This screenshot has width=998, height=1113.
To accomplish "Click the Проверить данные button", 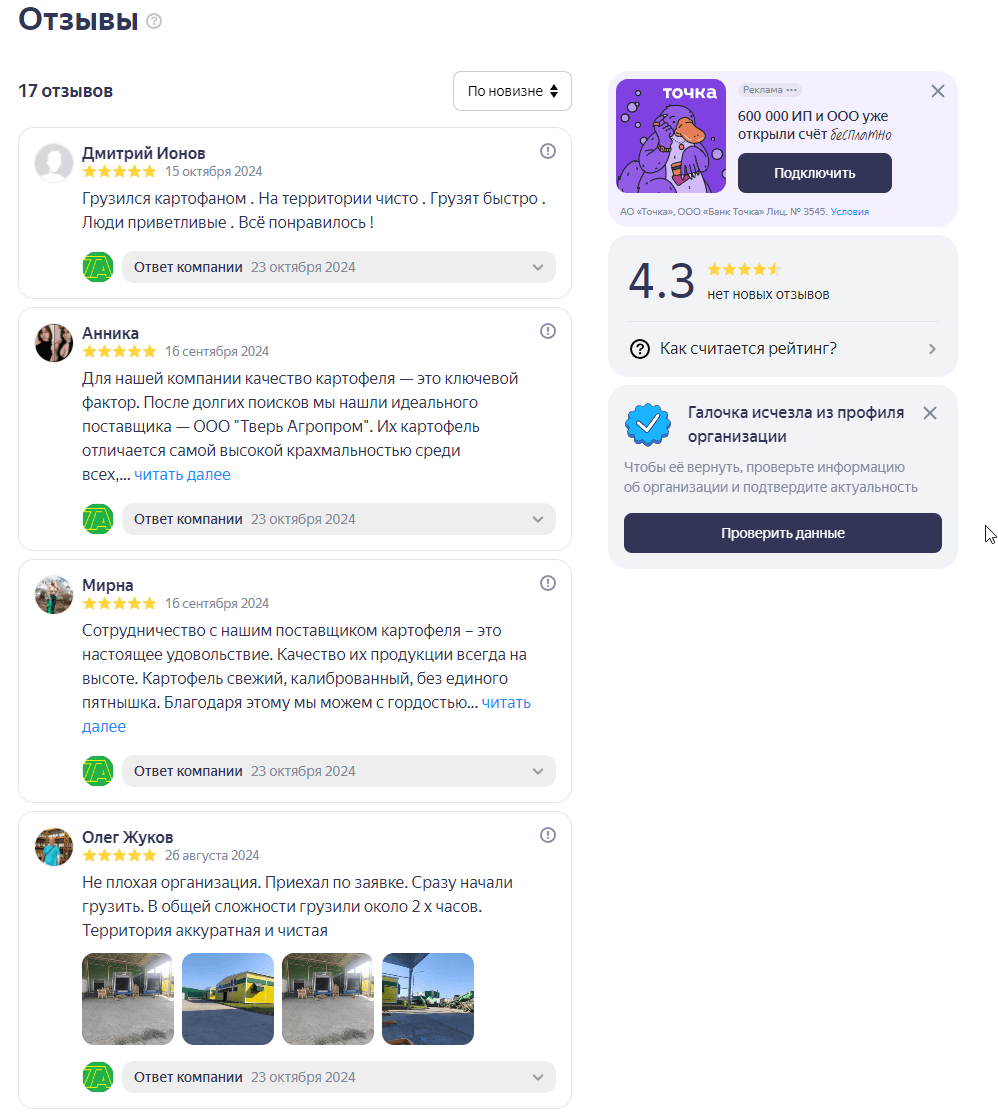I will (782, 533).
